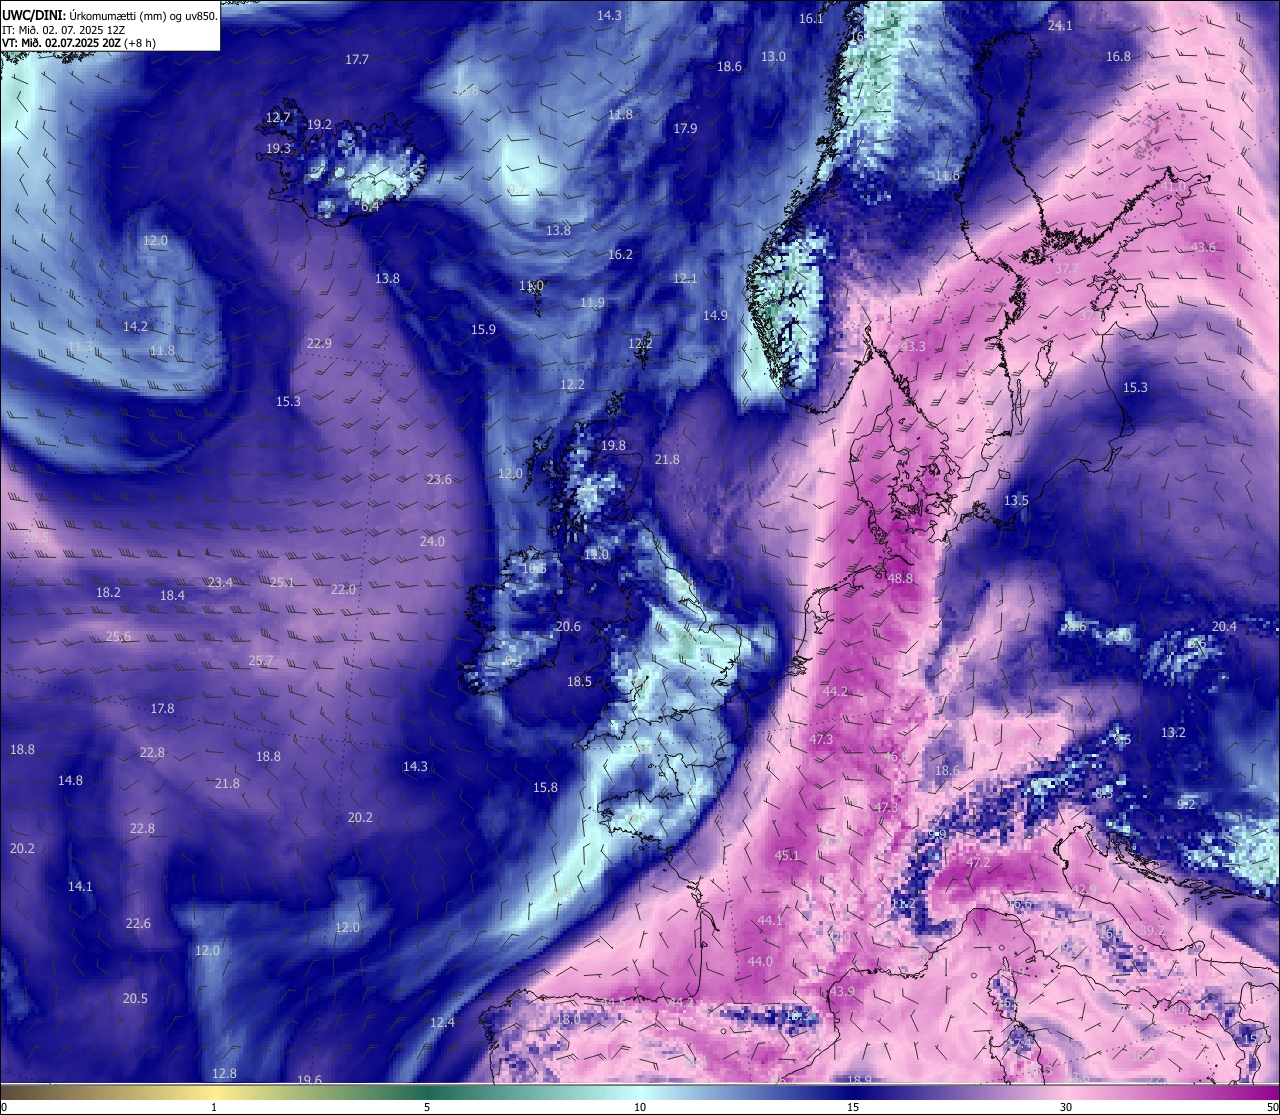The height and width of the screenshot is (1115, 1280).
Task: Click the 45.1 value on the map
Action: click(787, 856)
